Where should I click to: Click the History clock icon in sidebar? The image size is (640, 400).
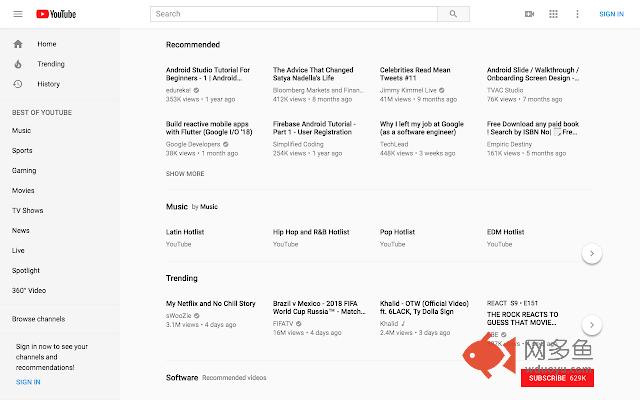tap(18, 84)
